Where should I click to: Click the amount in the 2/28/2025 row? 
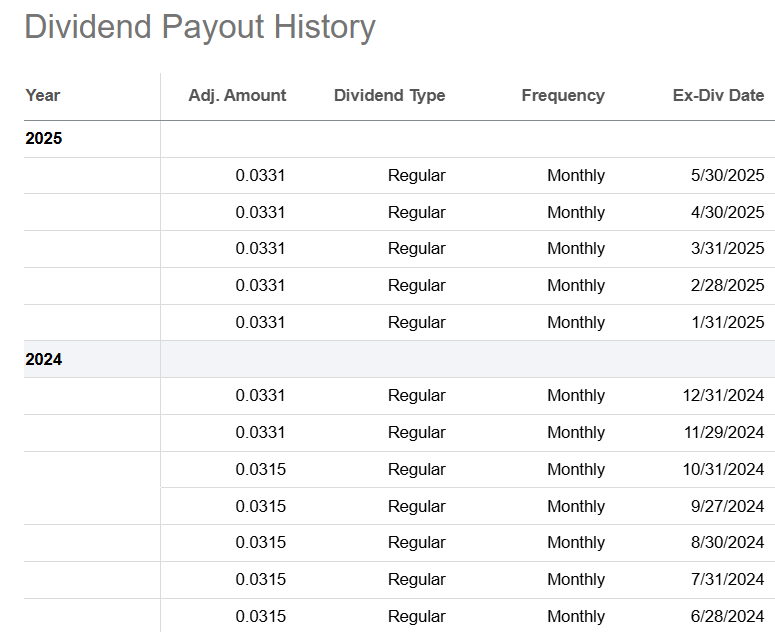[260, 286]
